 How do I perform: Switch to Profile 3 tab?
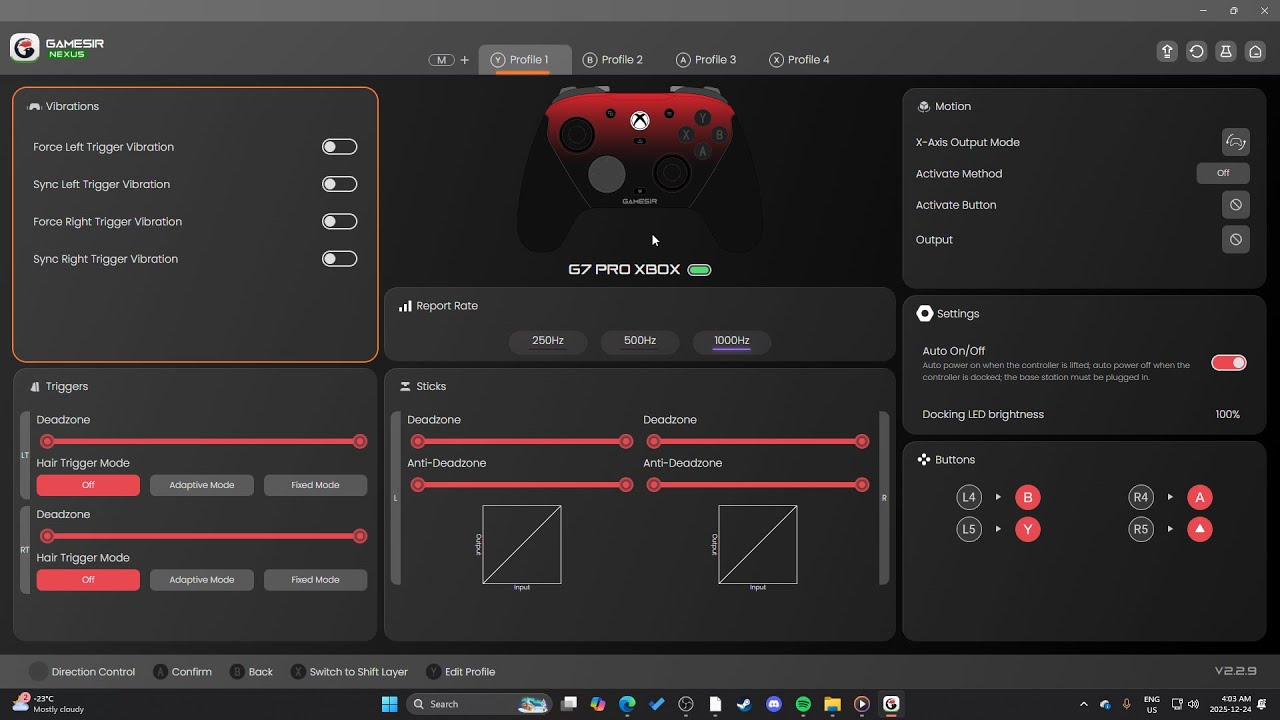pyautogui.click(x=706, y=60)
